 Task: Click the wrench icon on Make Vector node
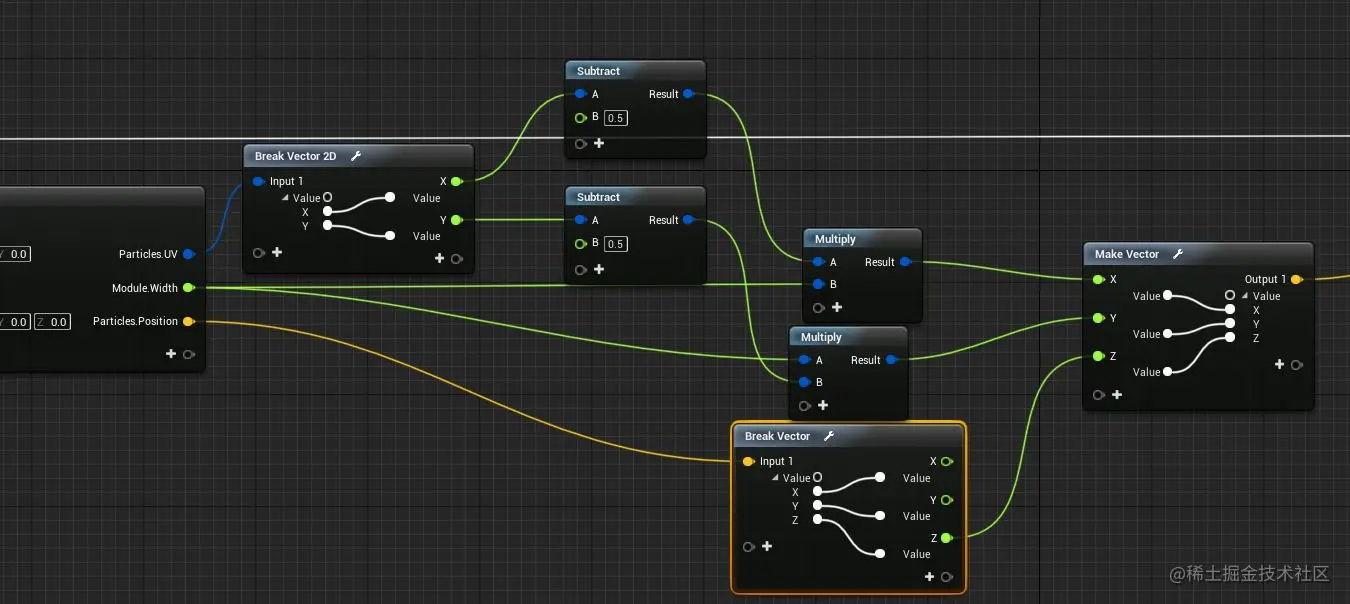point(1178,254)
